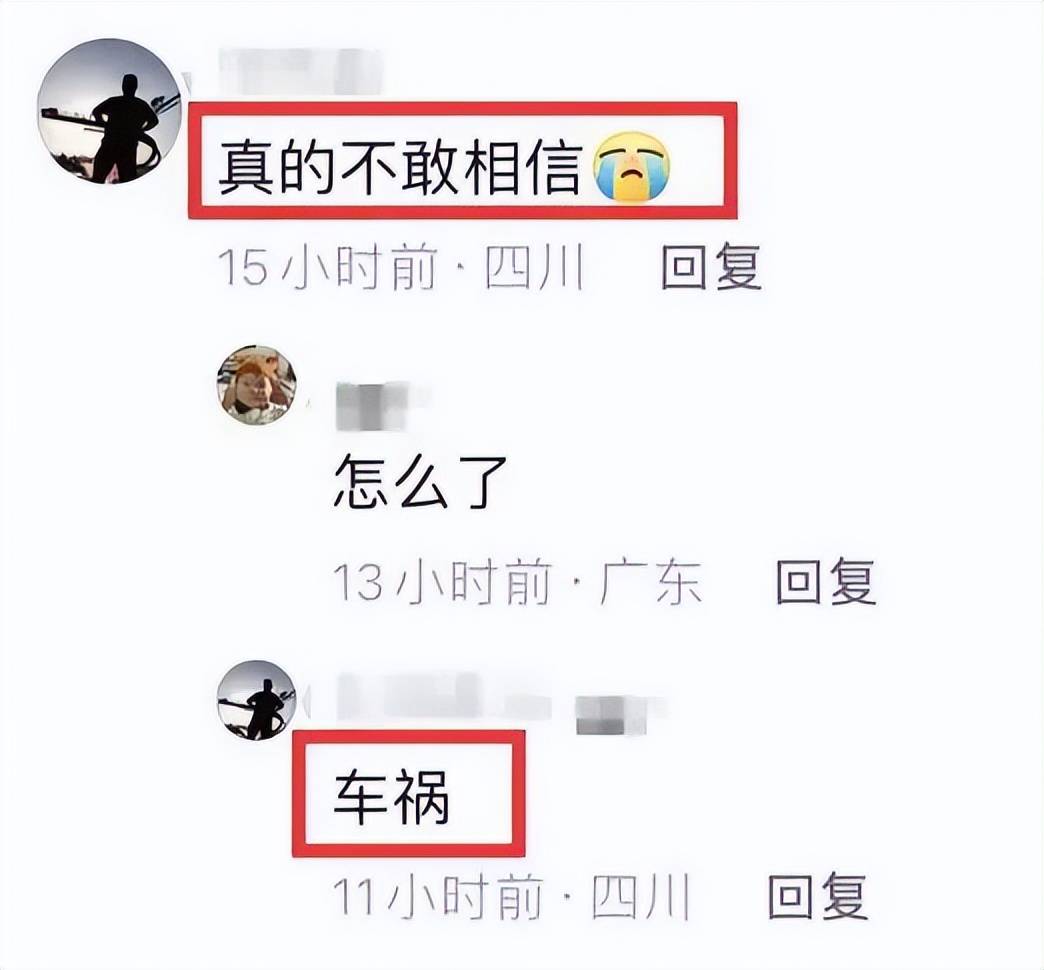Screen dimensions: 1044x970
Task: Select the reply text 怎么了
Action: coord(421,482)
